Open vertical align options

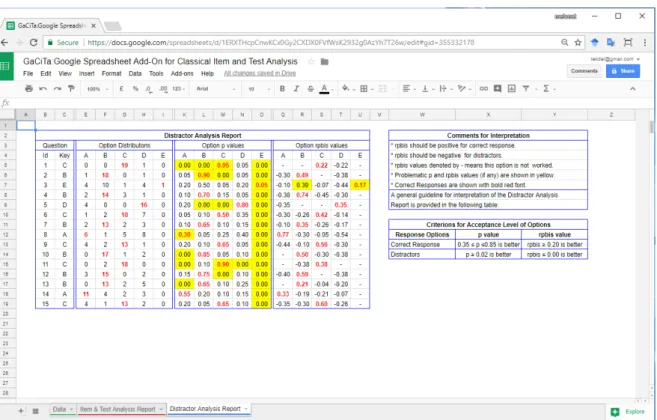pos(425,88)
